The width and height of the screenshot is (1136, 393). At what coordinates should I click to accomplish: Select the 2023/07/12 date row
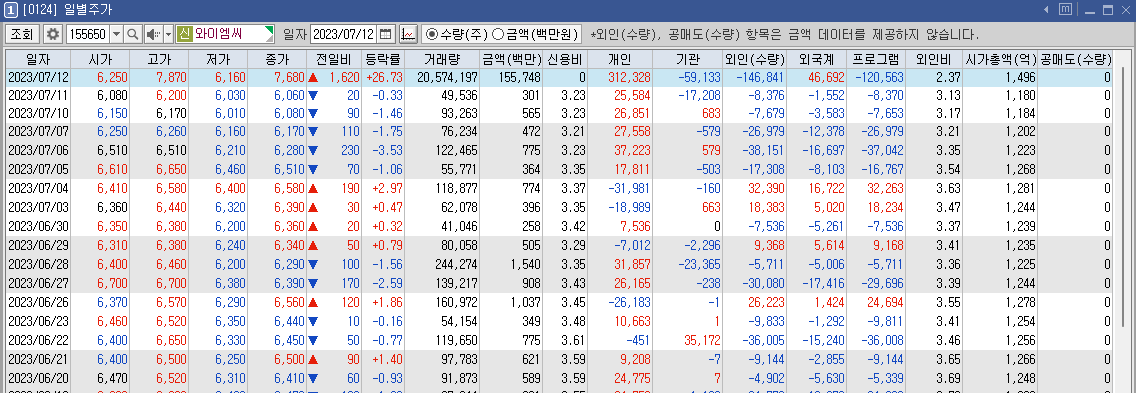click(559, 77)
